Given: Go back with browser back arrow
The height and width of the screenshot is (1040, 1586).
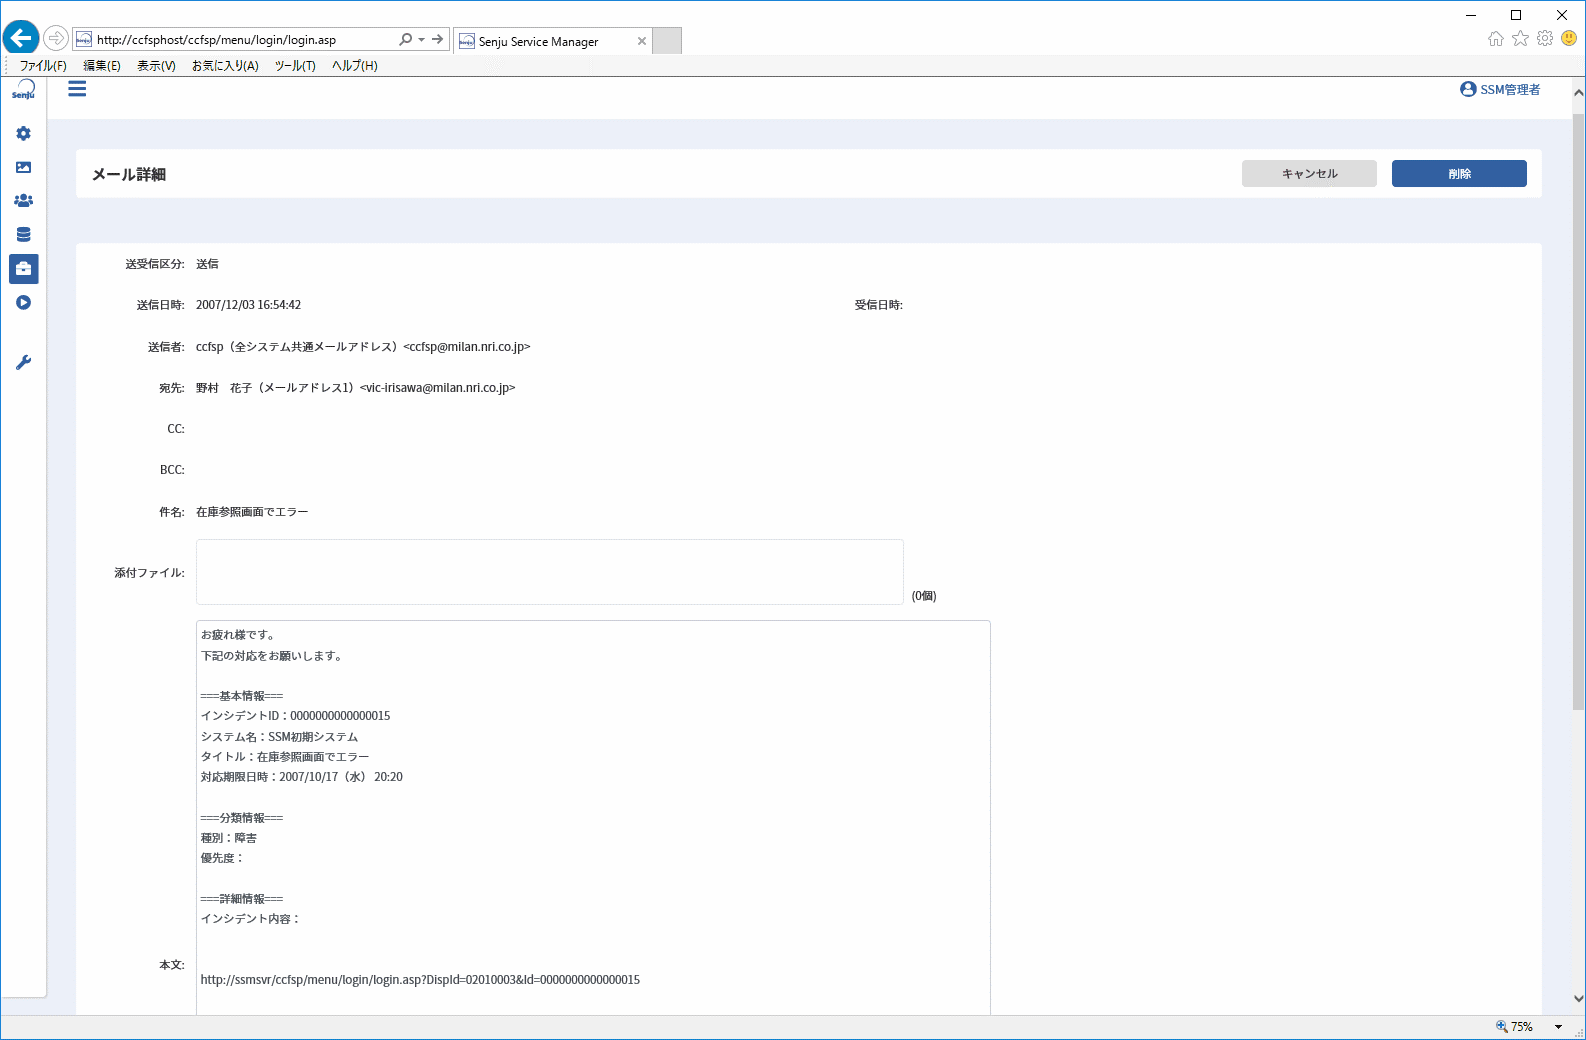Looking at the screenshot, I should [x=20, y=38].
